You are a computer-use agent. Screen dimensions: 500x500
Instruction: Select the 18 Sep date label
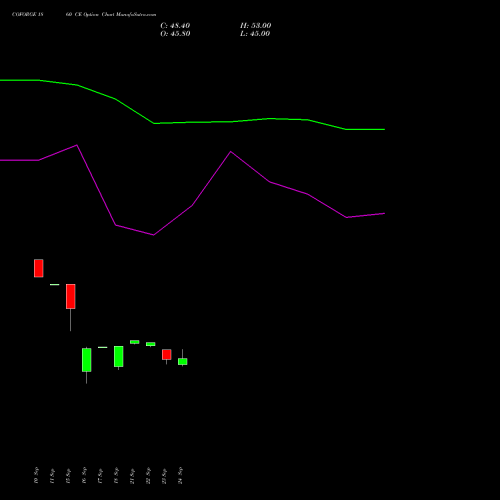coord(116,475)
